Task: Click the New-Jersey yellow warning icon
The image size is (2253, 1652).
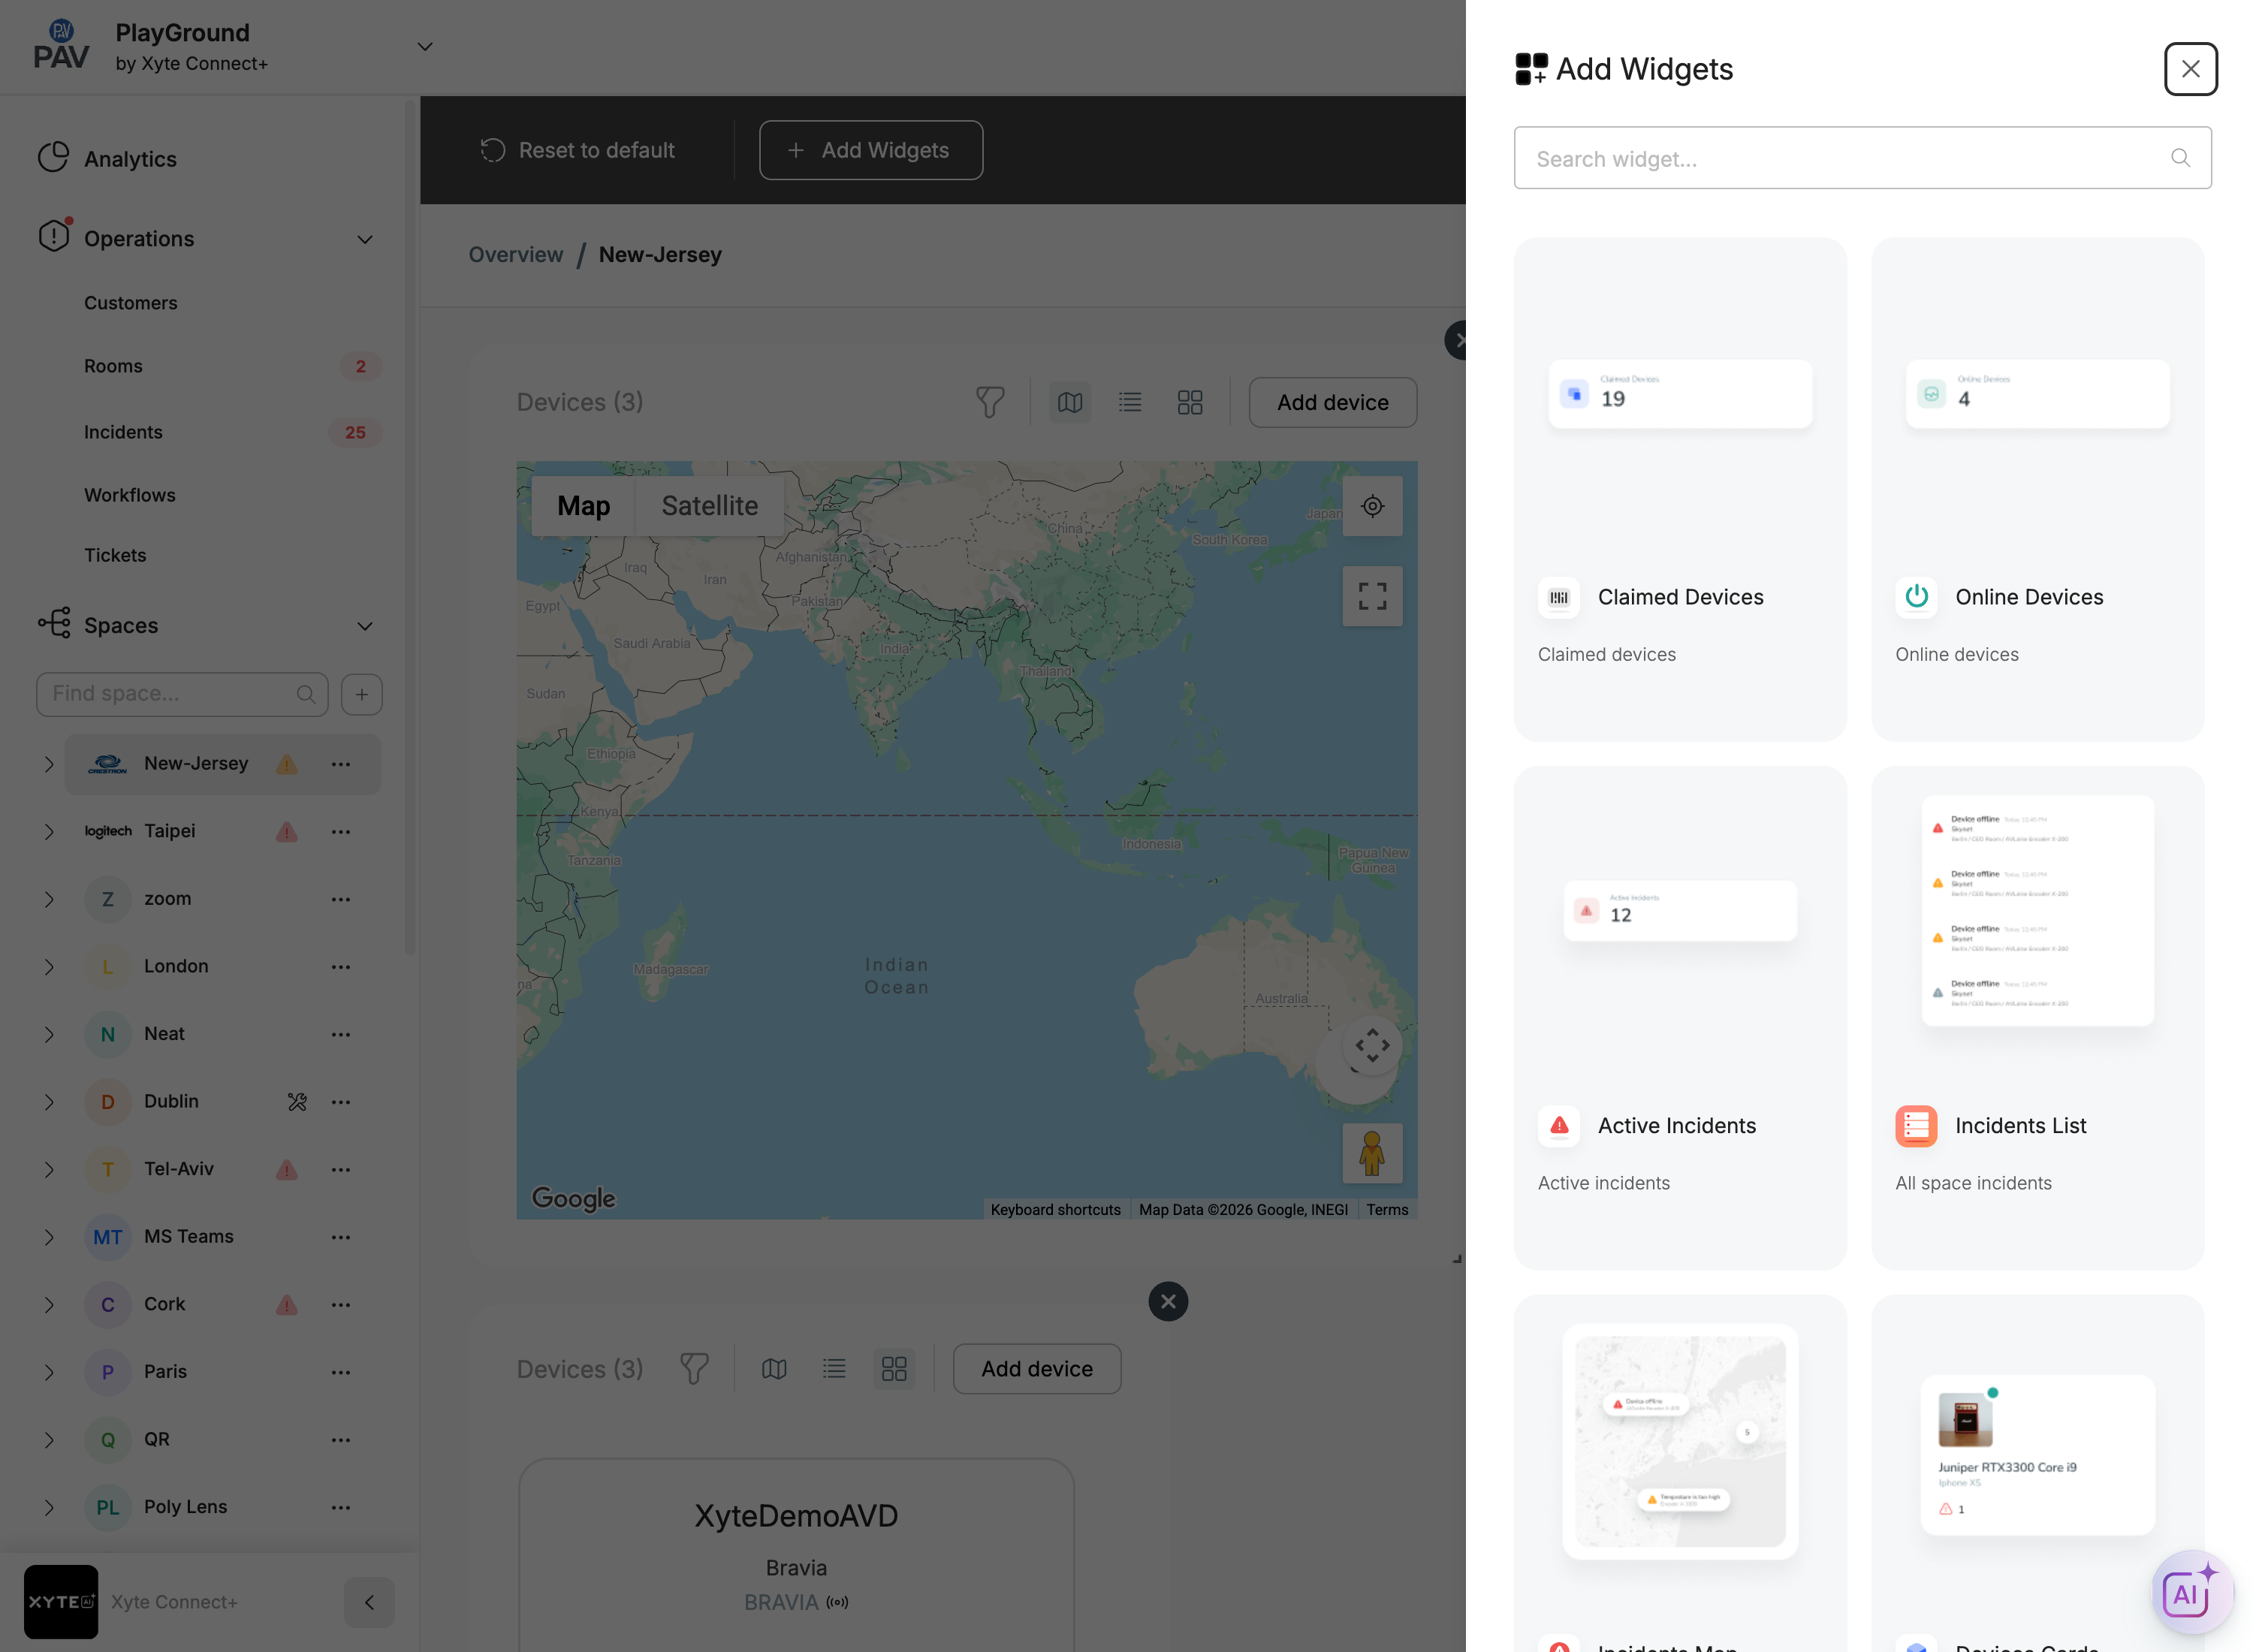Action: [287, 764]
